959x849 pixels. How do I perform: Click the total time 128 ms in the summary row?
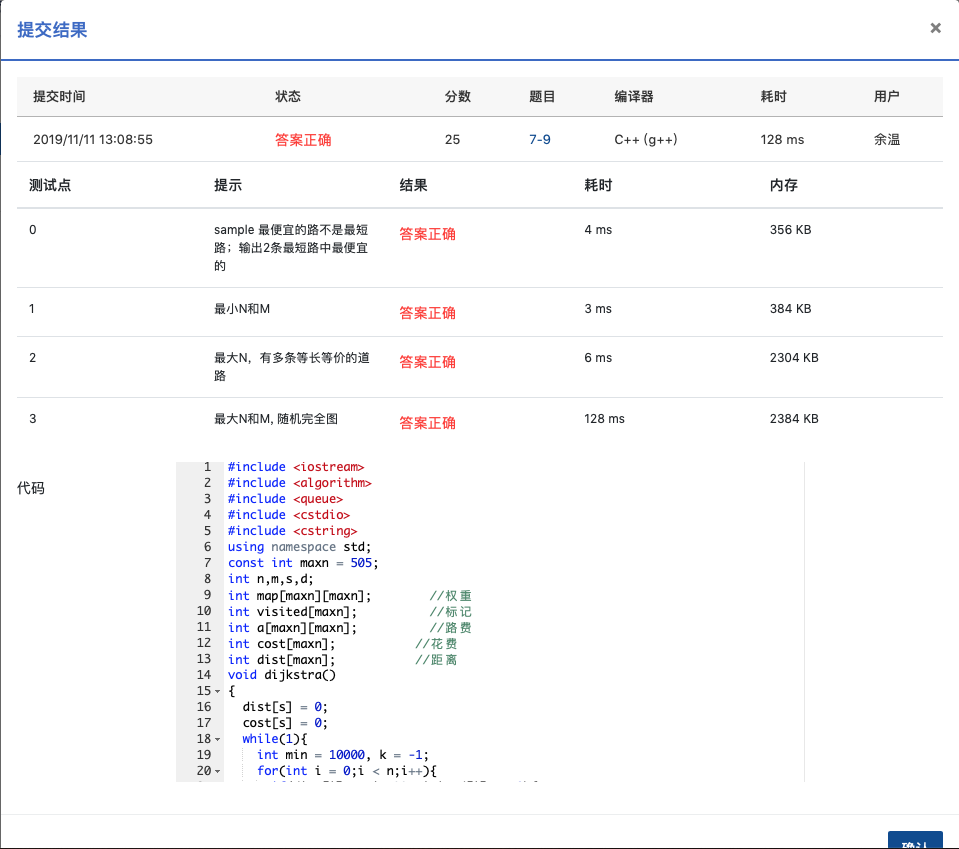[782, 139]
